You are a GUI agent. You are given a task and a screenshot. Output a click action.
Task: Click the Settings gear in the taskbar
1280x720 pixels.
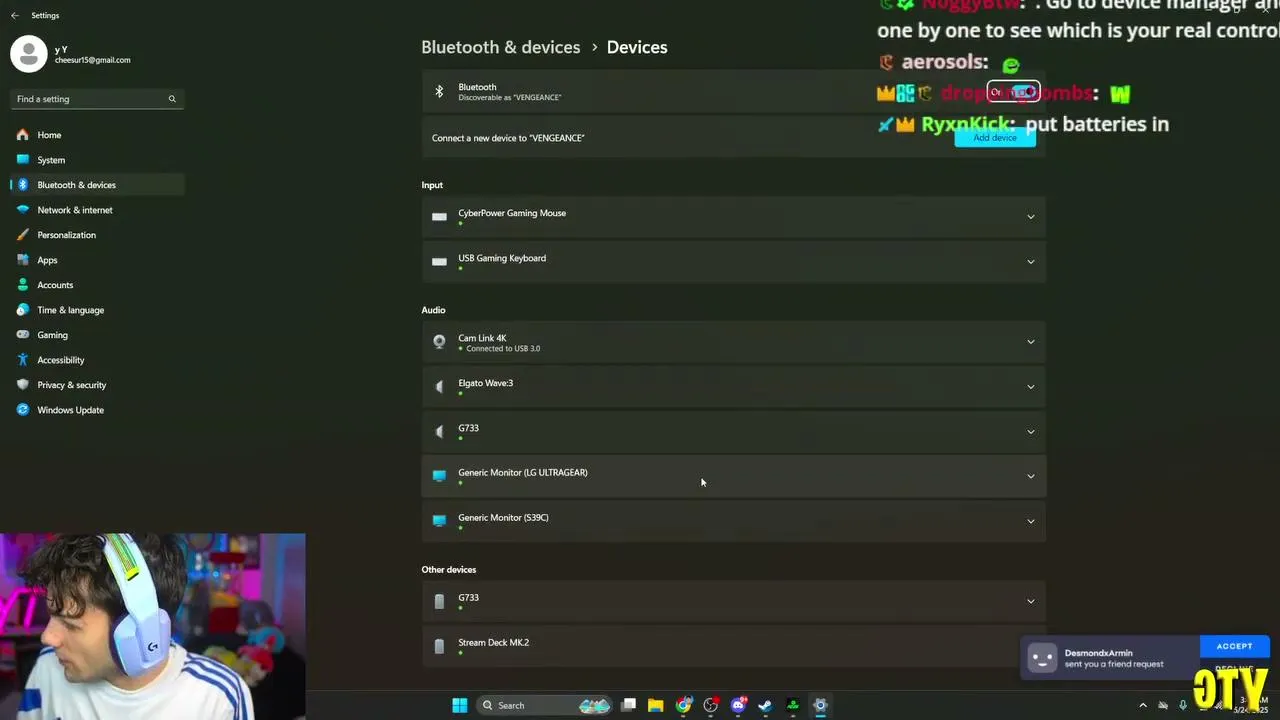(820, 705)
